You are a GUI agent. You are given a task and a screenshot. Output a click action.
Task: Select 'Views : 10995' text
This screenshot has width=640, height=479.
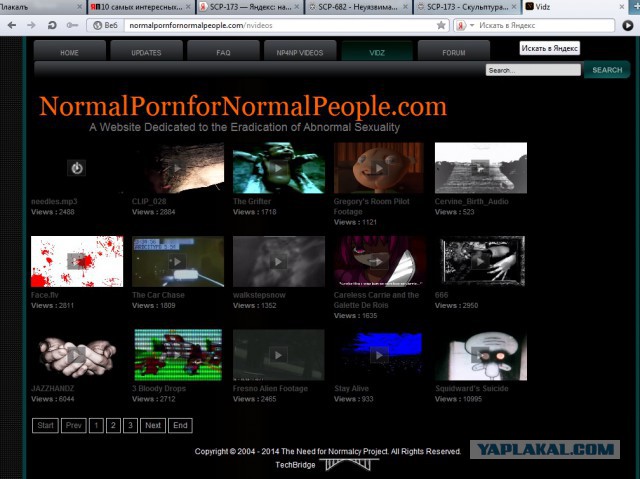pyautogui.click(x=458, y=399)
